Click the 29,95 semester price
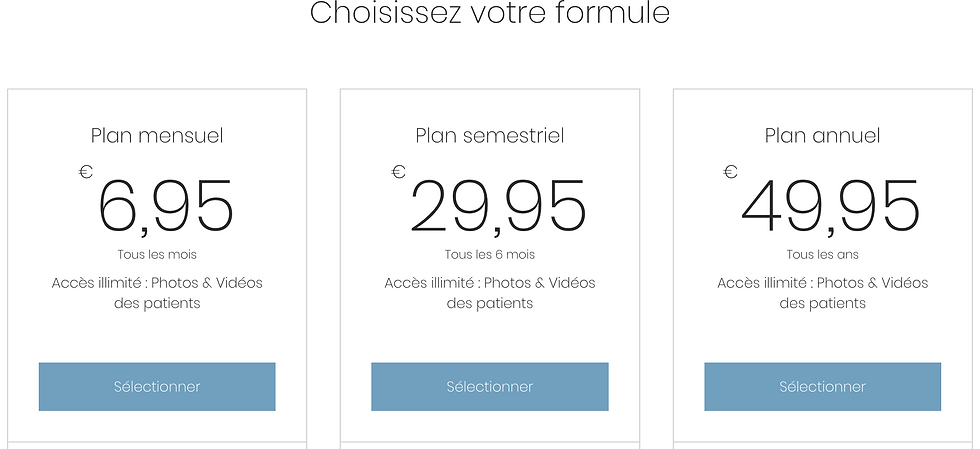980x449 pixels. [x=498, y=206]
